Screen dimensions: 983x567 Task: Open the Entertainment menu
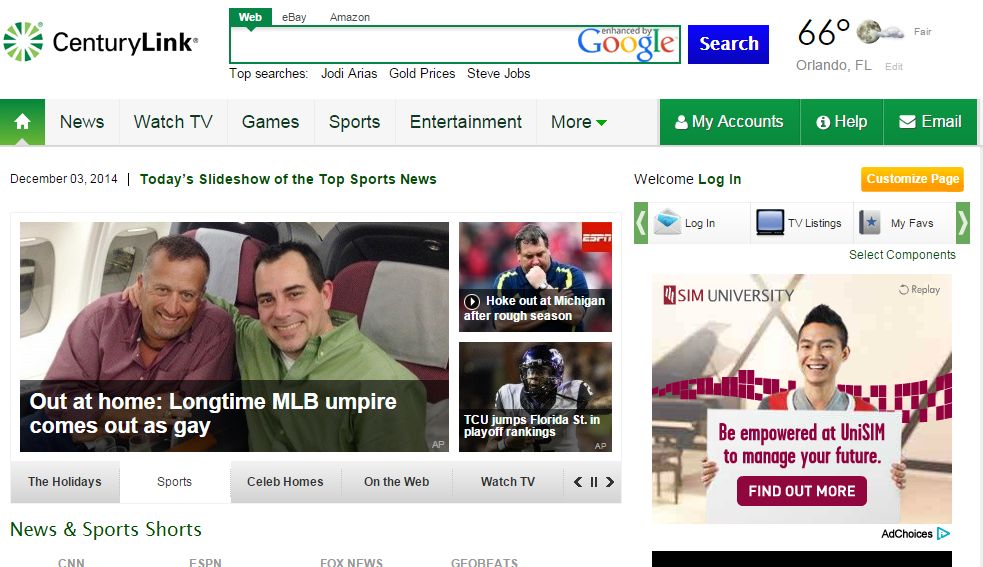click(x=466, y=122)
